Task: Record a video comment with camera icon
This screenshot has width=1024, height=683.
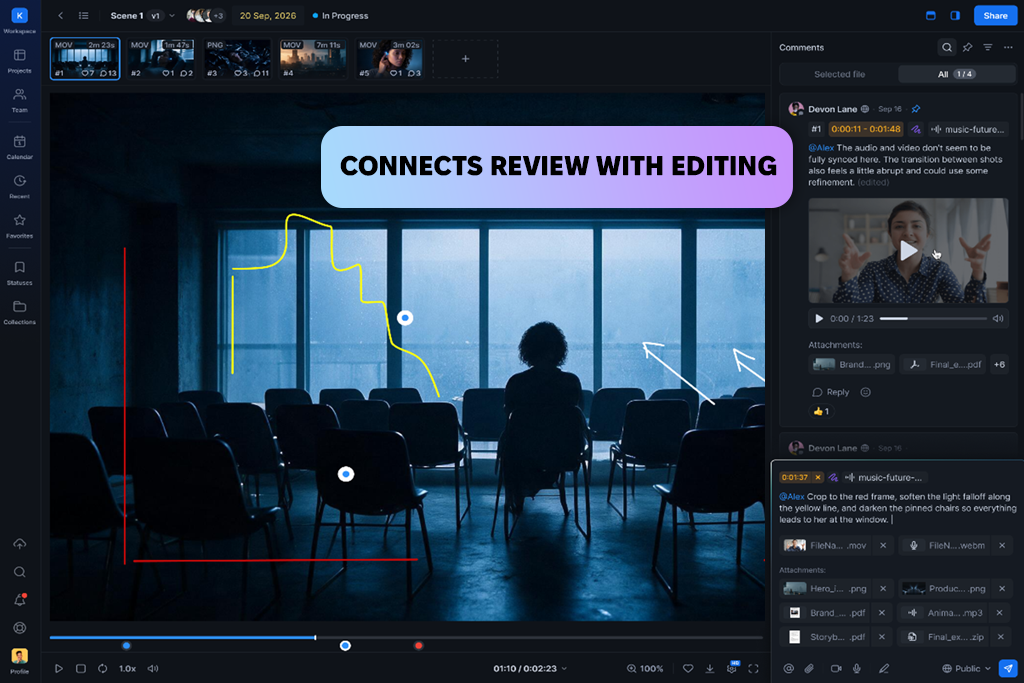Action: point(835,668)
